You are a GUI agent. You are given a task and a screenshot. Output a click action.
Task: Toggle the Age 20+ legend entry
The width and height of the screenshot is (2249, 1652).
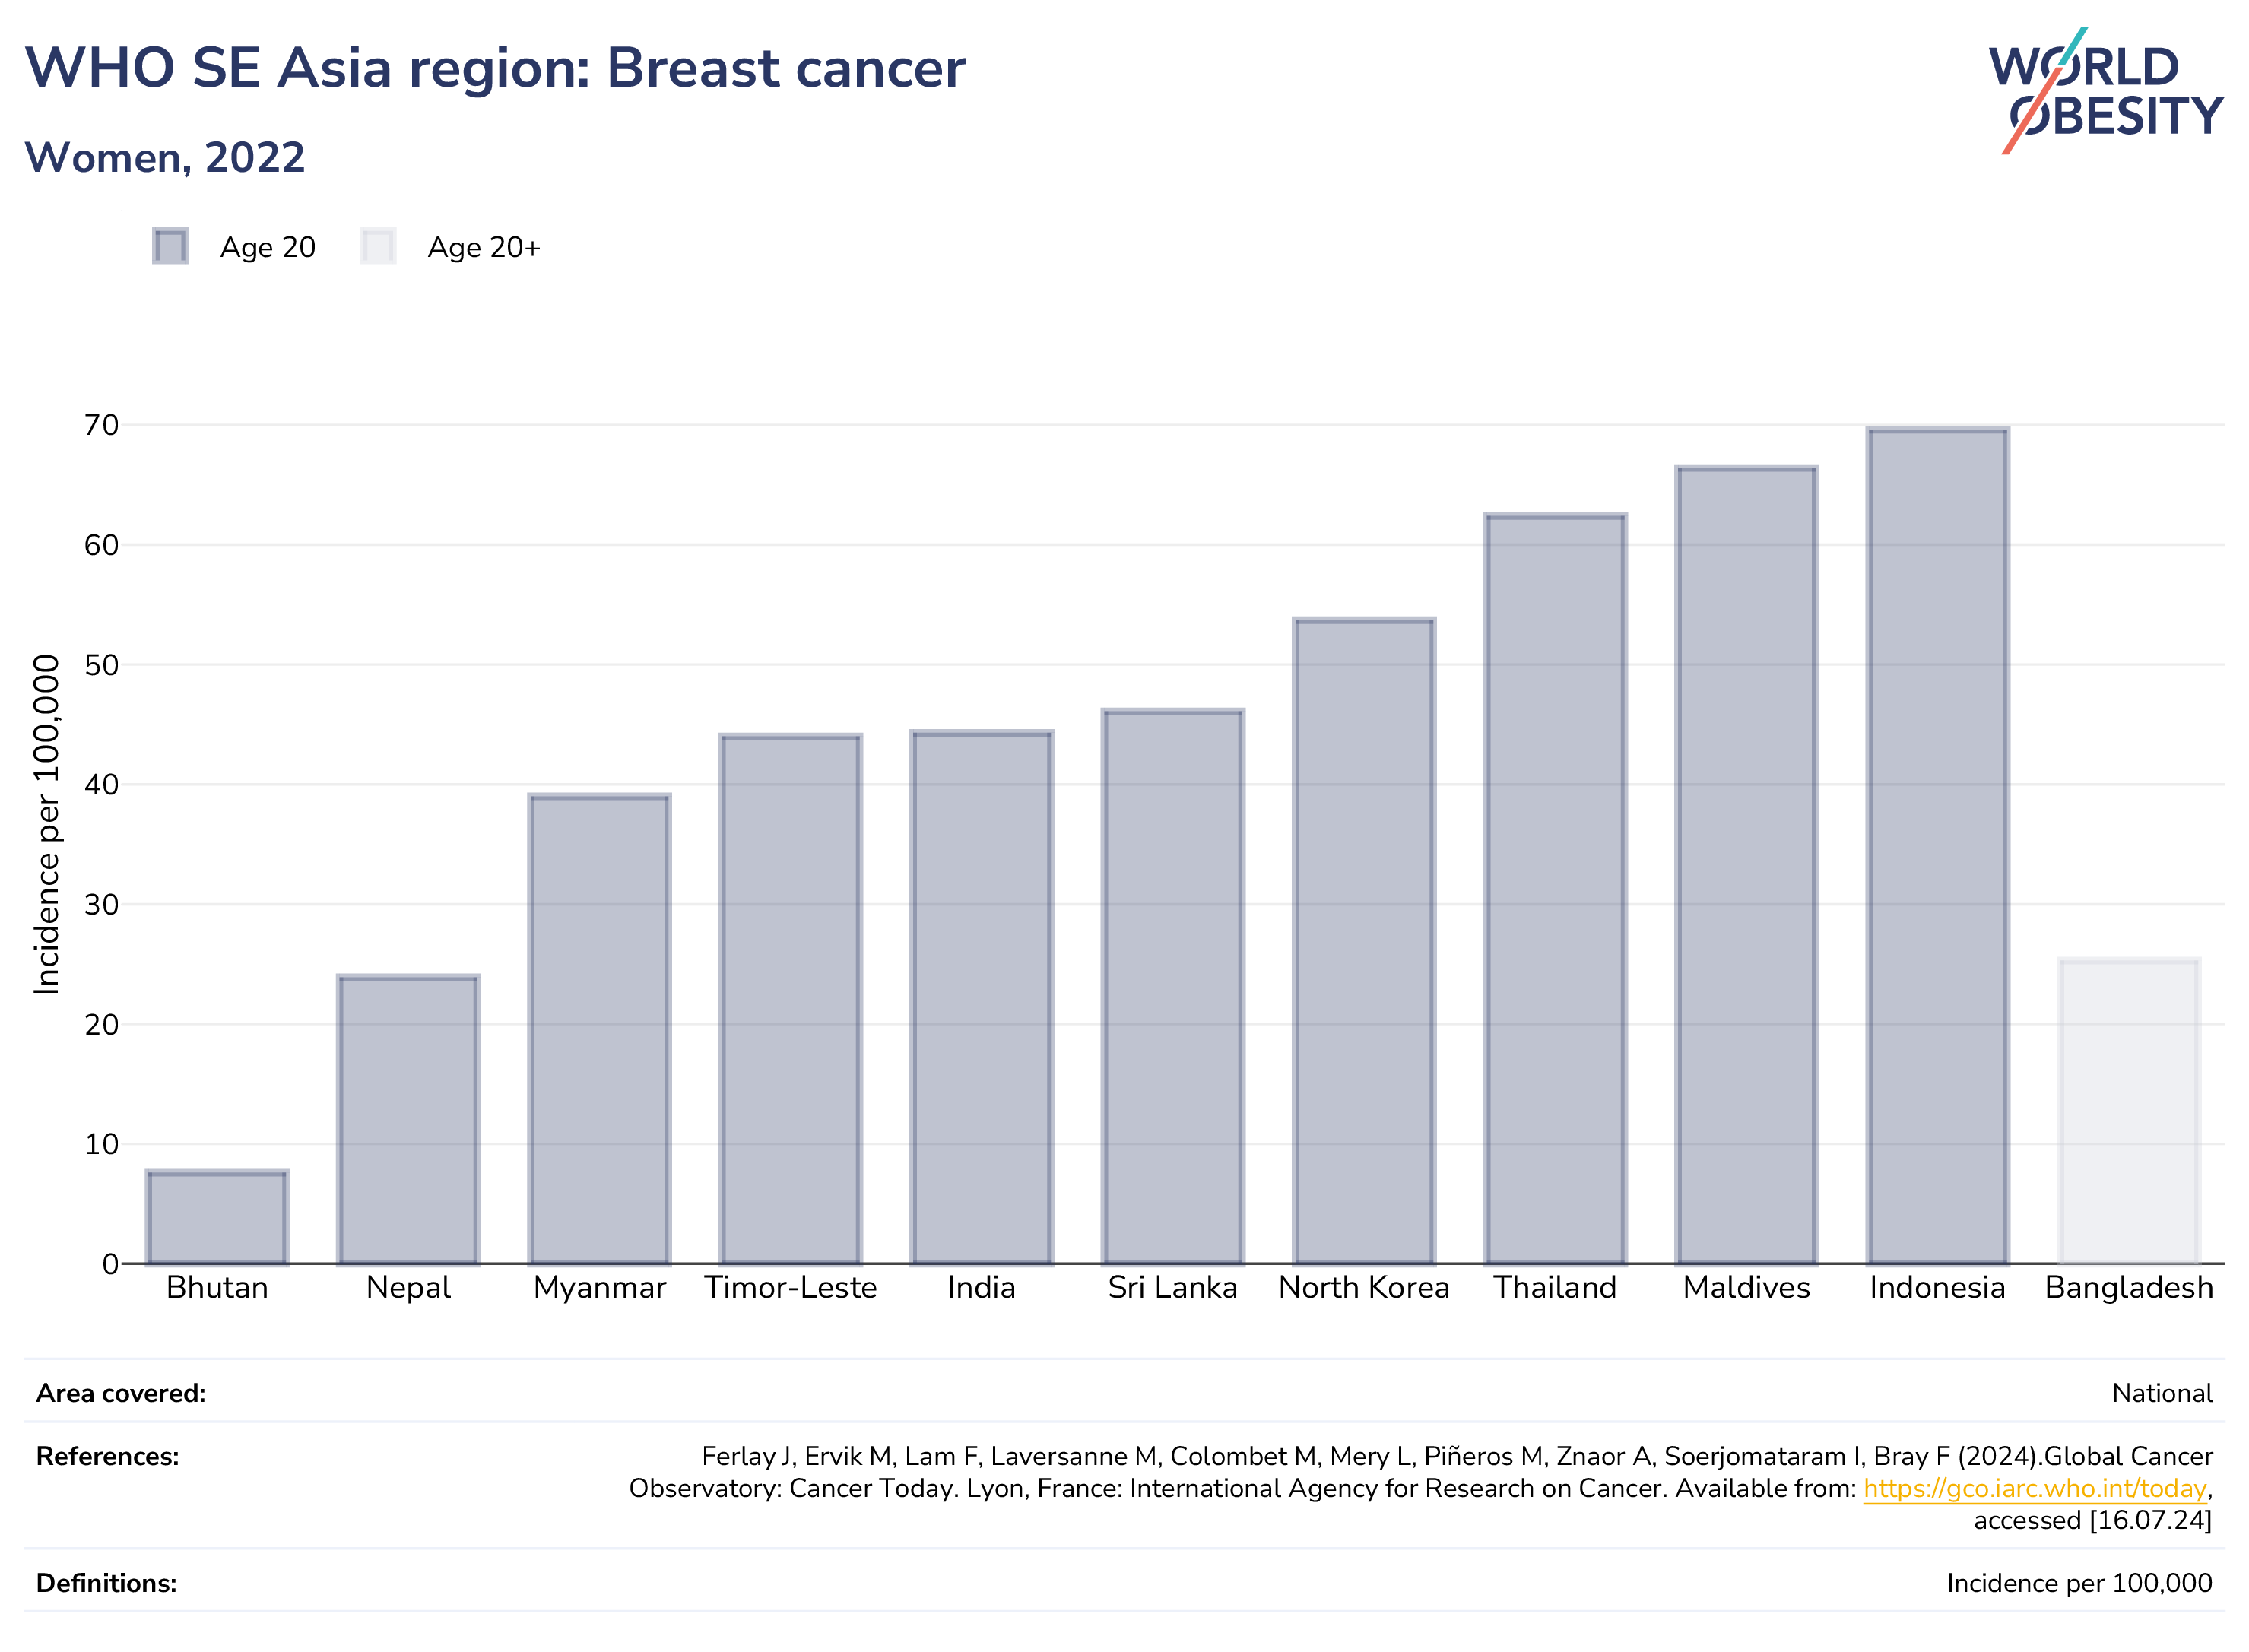(x=450, y=247)
